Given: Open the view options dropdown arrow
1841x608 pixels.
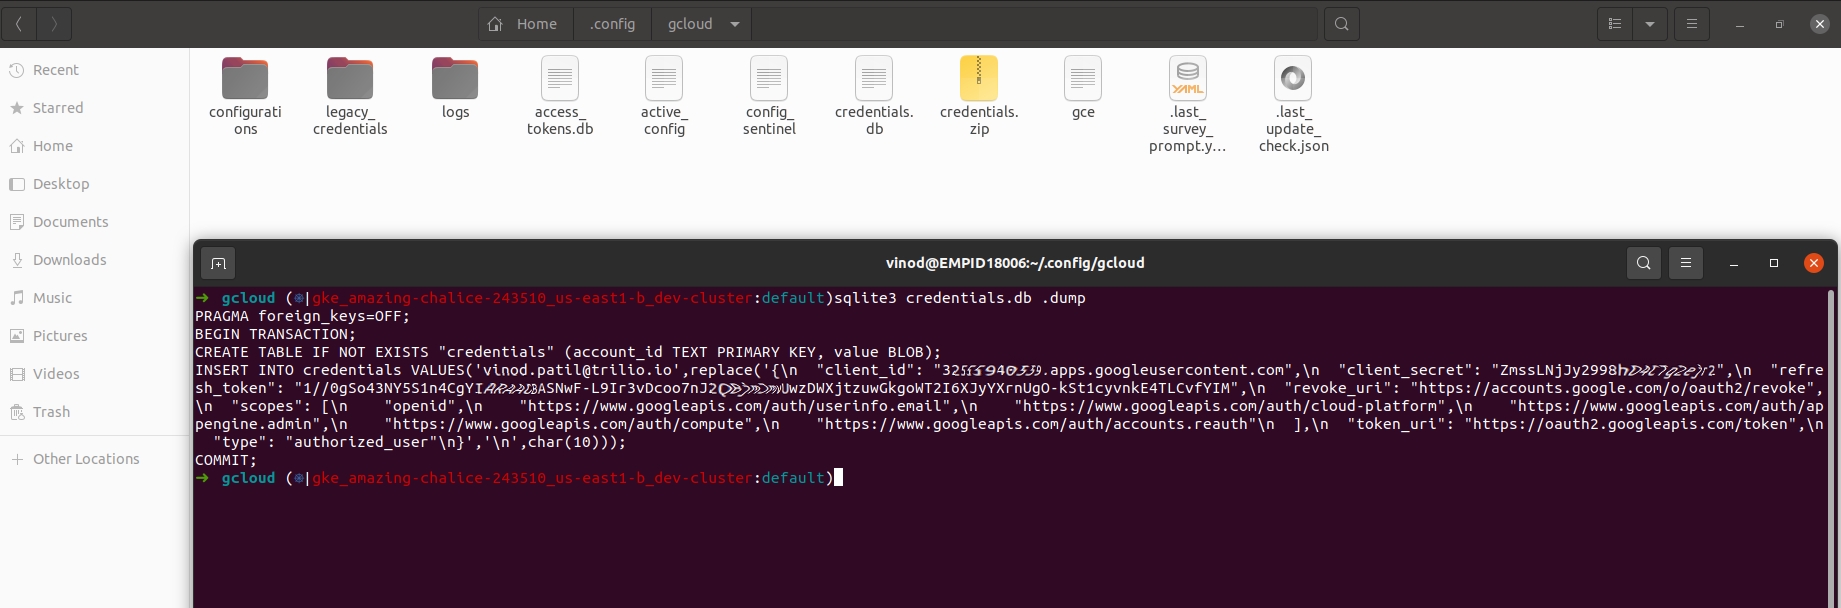Looking at the screenshot, I should point(1649,24).
